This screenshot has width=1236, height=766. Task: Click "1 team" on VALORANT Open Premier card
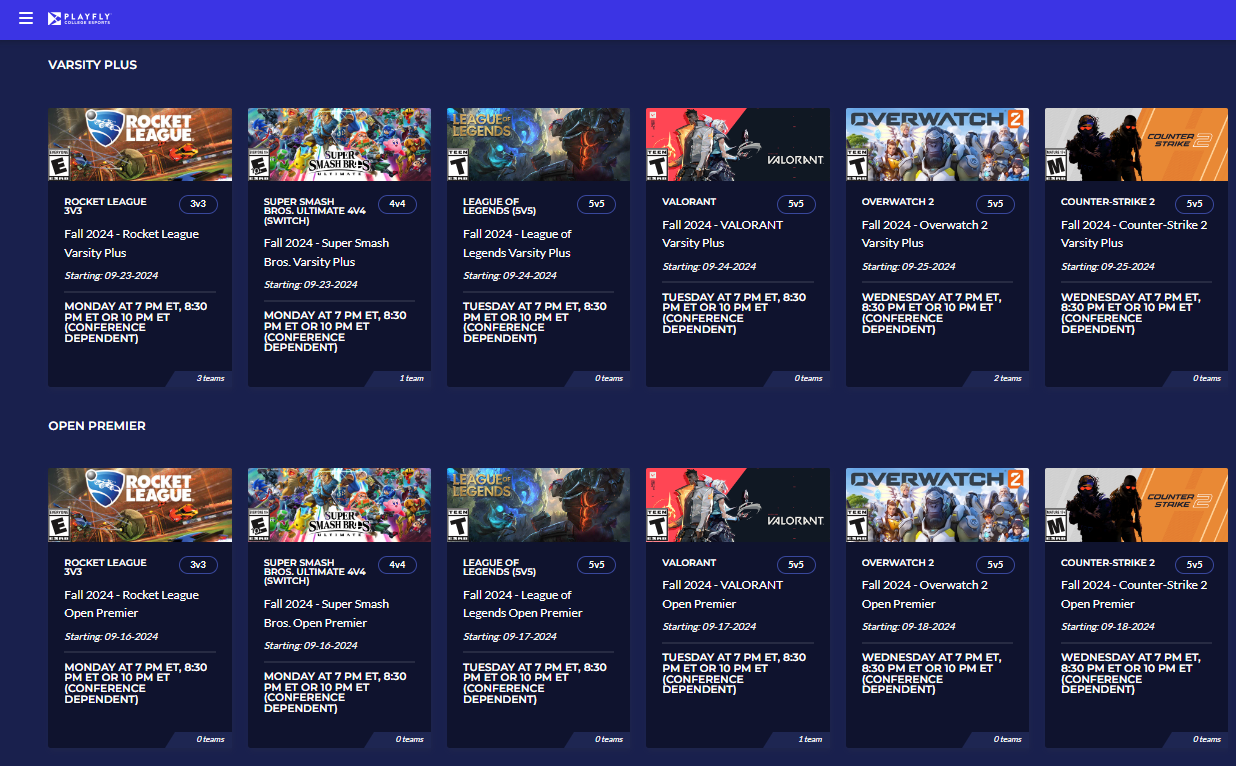point(810,739)
